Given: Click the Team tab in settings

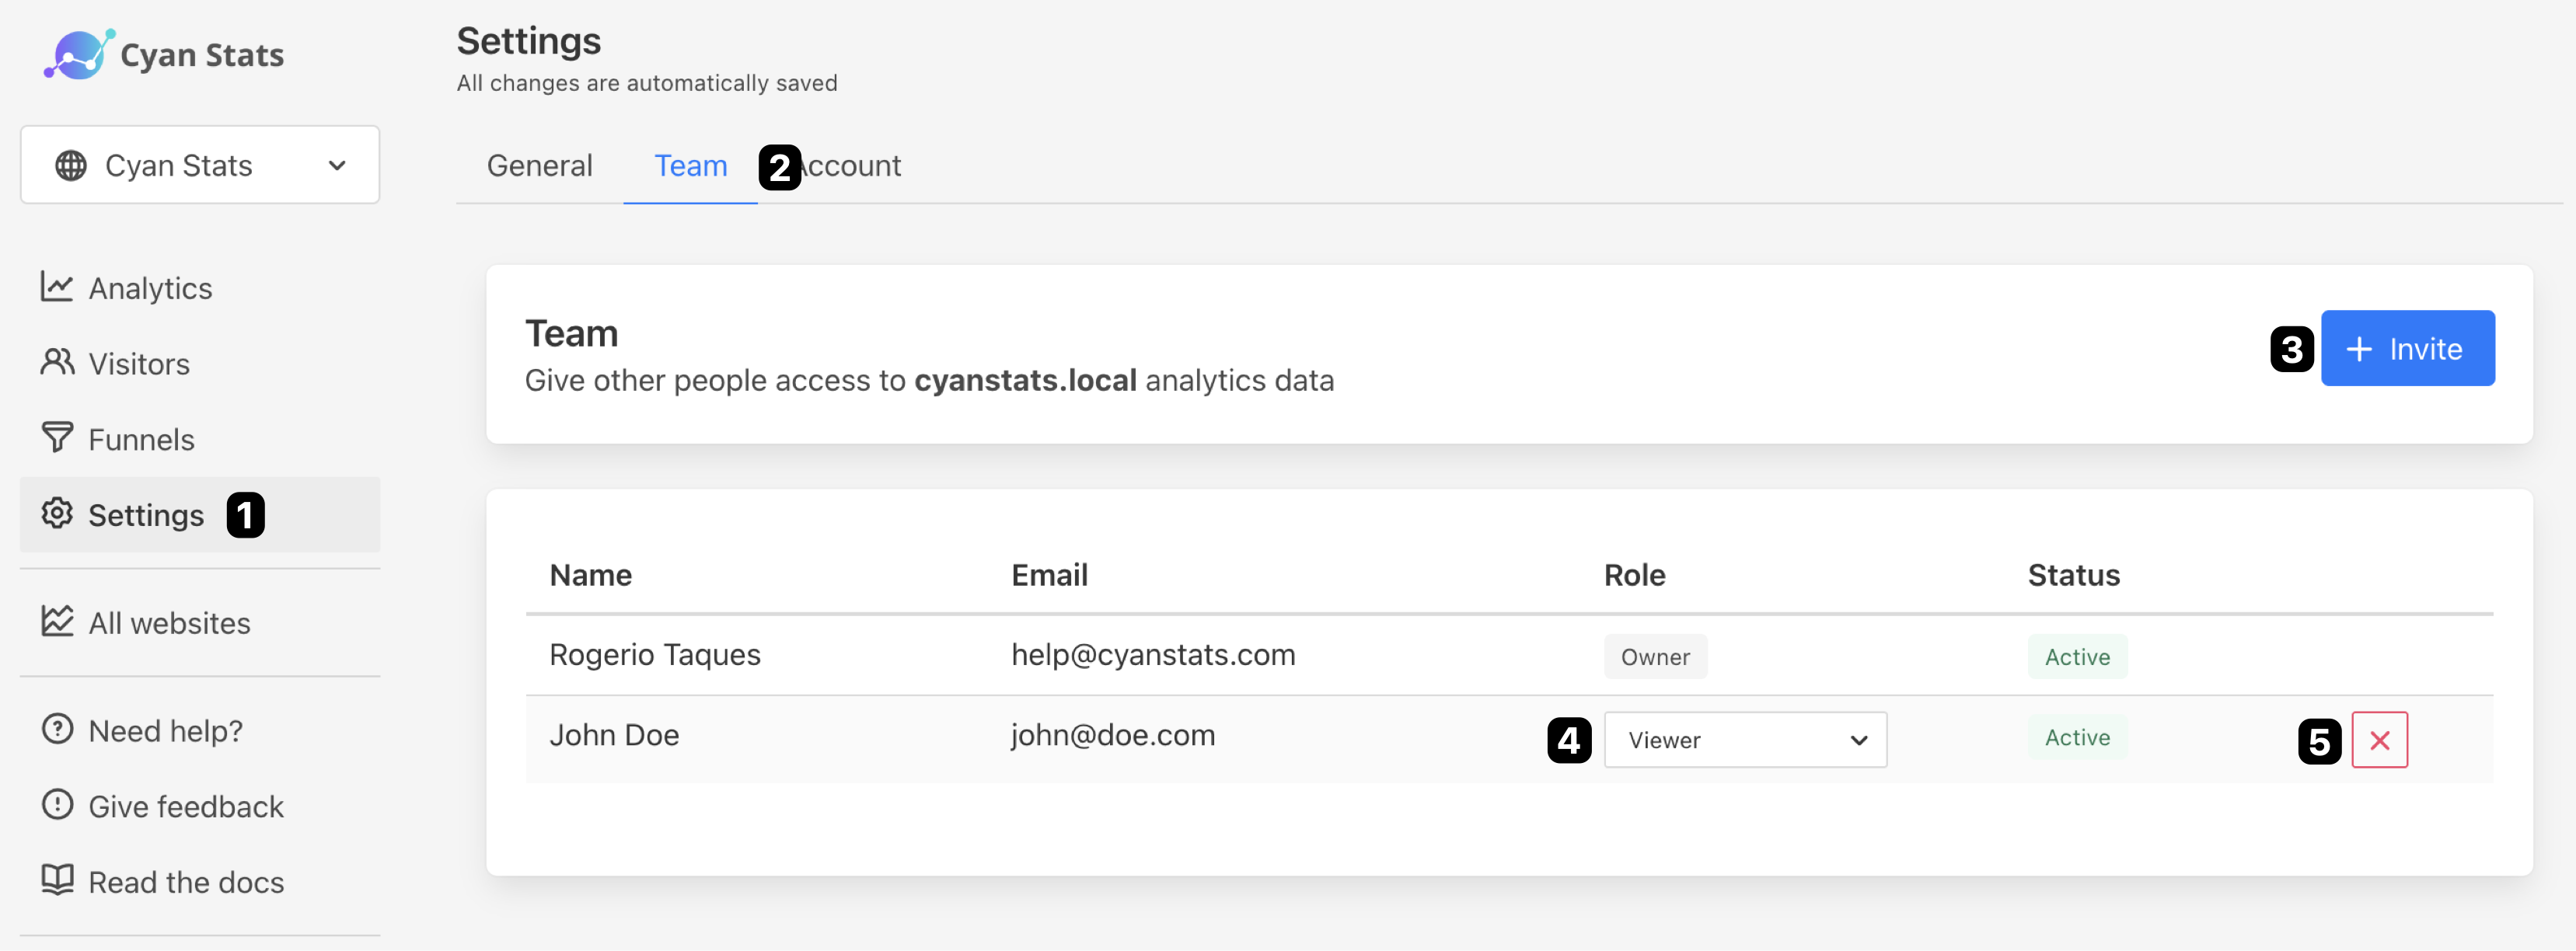Looking at the screenshot, I should coord(690,162).
